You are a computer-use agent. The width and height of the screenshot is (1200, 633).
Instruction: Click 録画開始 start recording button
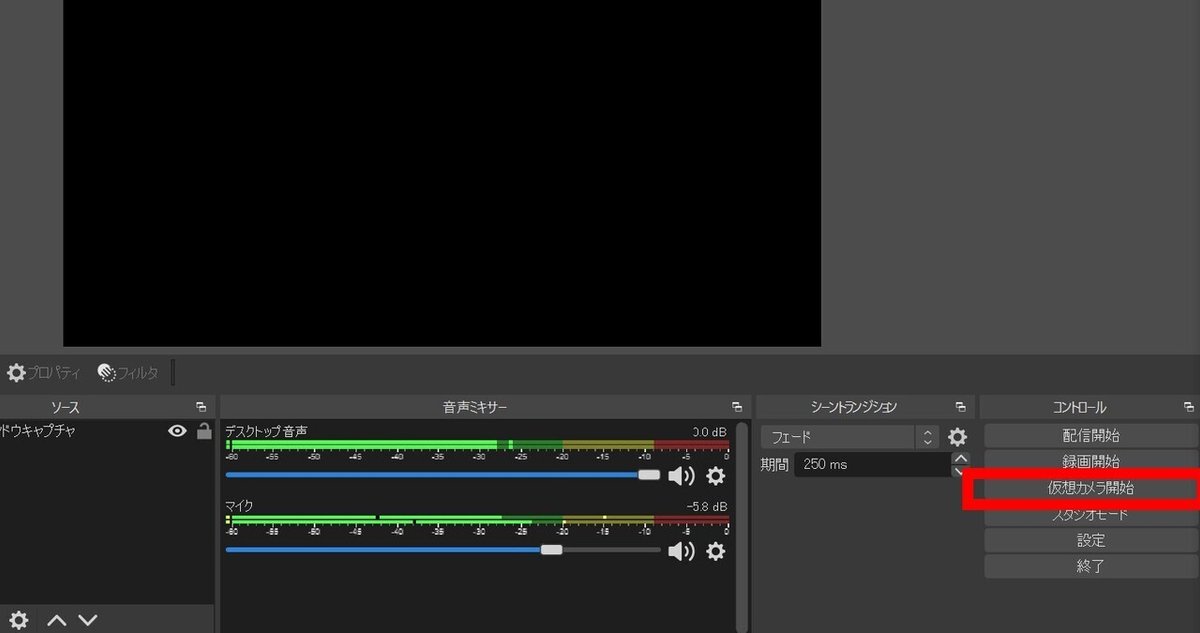tap(1090, 462)
